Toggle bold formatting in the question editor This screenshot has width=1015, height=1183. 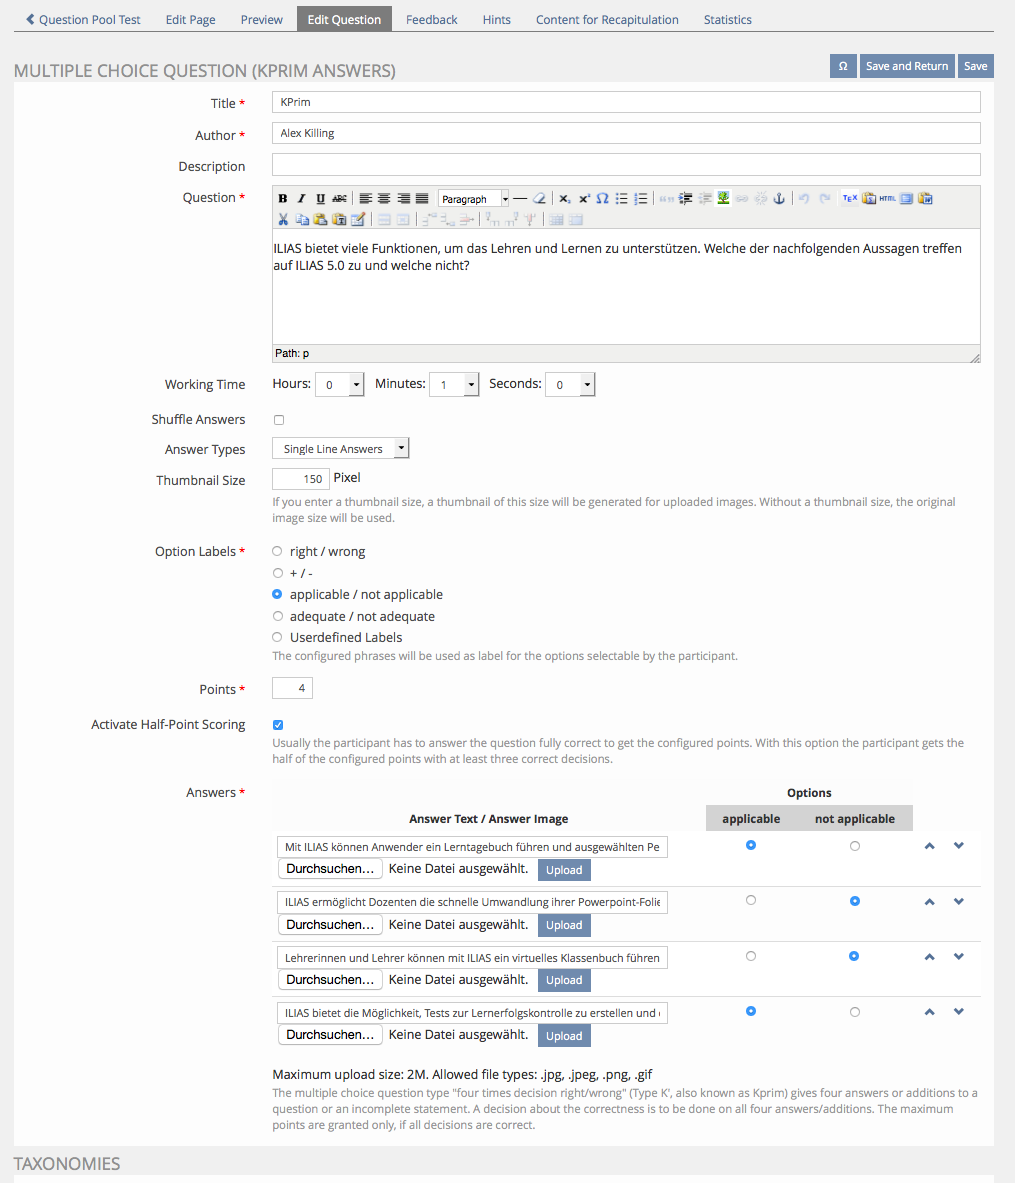point(283,199)
